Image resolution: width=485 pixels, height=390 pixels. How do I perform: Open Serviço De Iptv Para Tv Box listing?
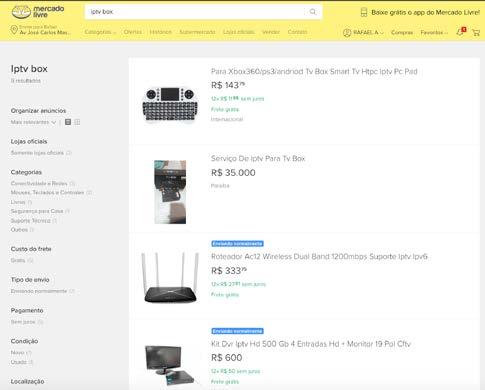(258, 158)
